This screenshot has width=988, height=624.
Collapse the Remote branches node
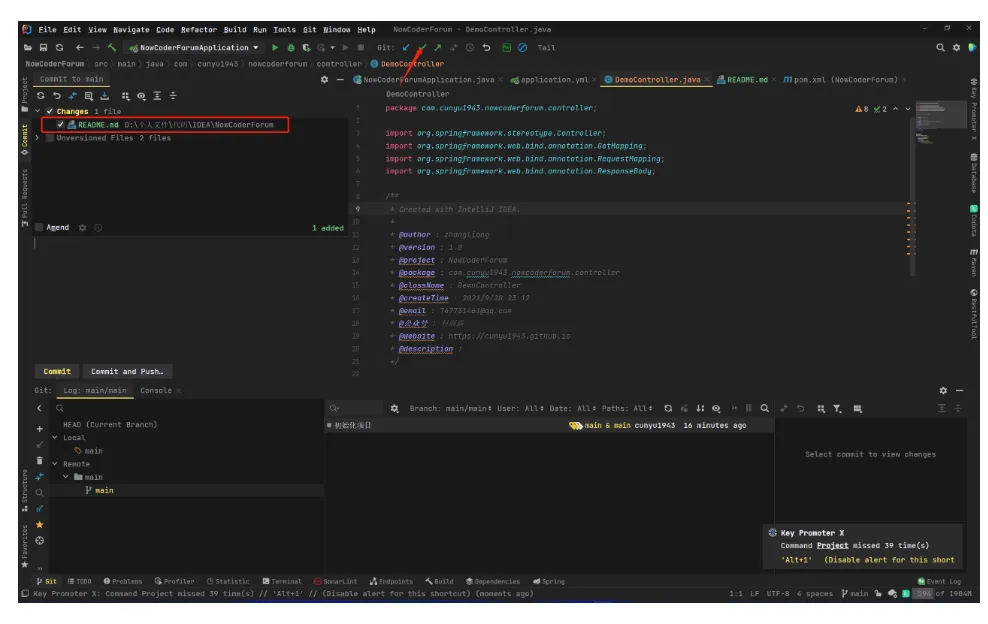pos(55,464)
